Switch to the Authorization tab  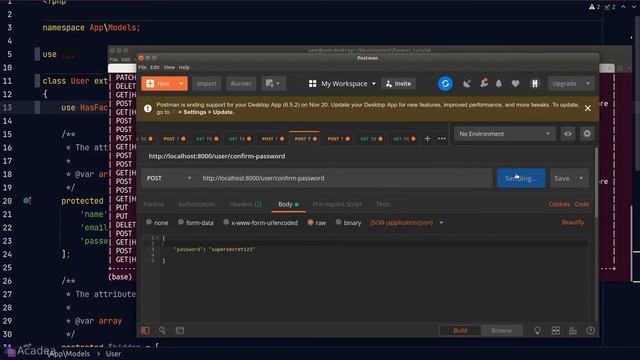pyautogui.click(x=197, y=204)
